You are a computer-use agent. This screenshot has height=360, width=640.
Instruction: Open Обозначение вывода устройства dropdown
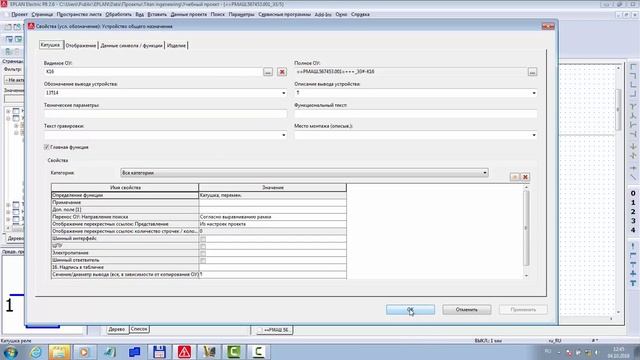pyautogui.click(x=284, y=93)
